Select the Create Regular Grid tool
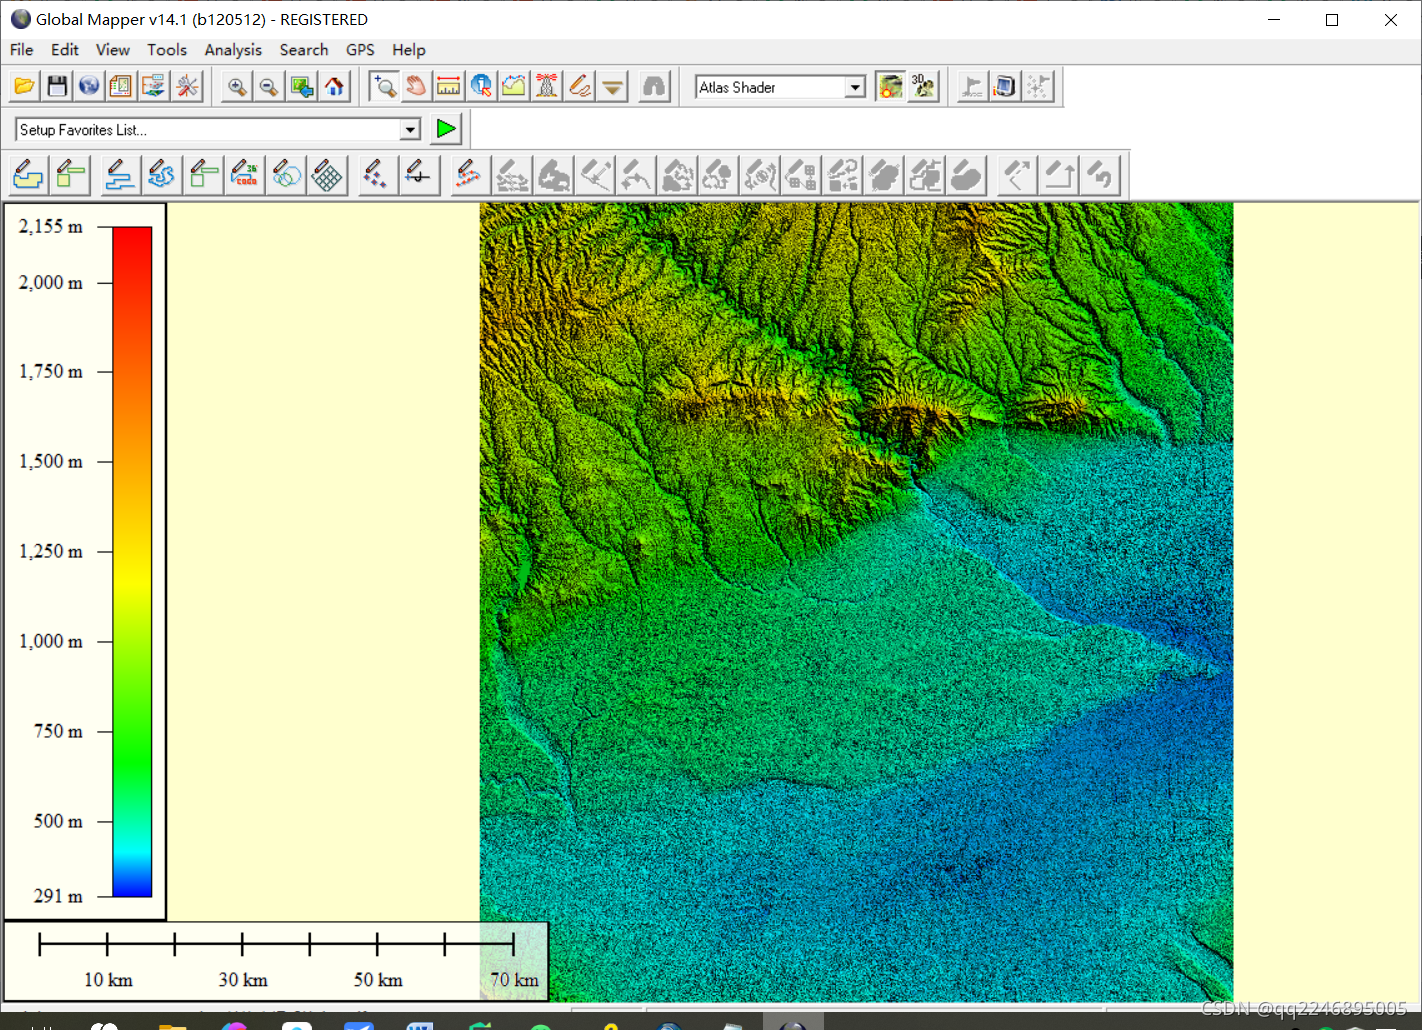Viewport: 1422px width, 1030px height. click(327, 176)
